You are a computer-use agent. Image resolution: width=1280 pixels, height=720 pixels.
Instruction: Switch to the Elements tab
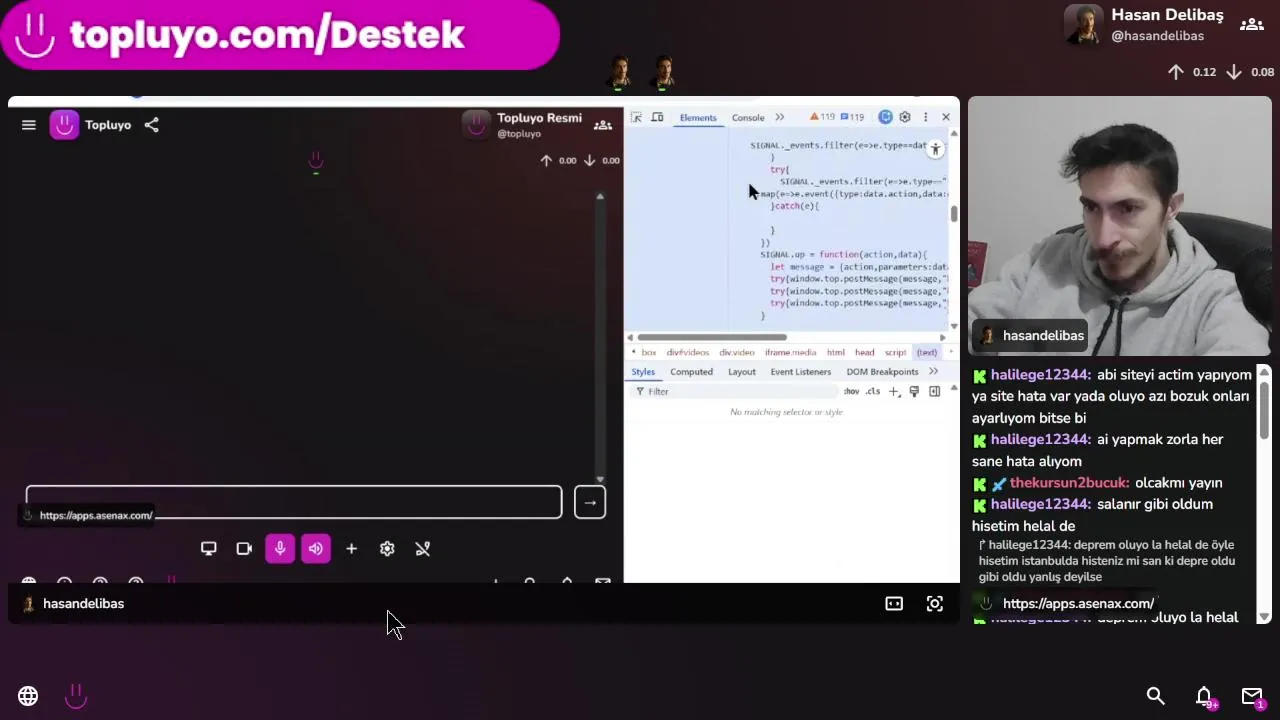(x=698, y=117)
